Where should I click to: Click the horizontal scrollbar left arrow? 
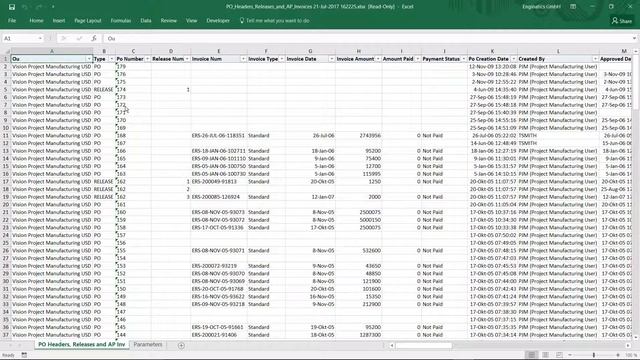pos(391,345)
